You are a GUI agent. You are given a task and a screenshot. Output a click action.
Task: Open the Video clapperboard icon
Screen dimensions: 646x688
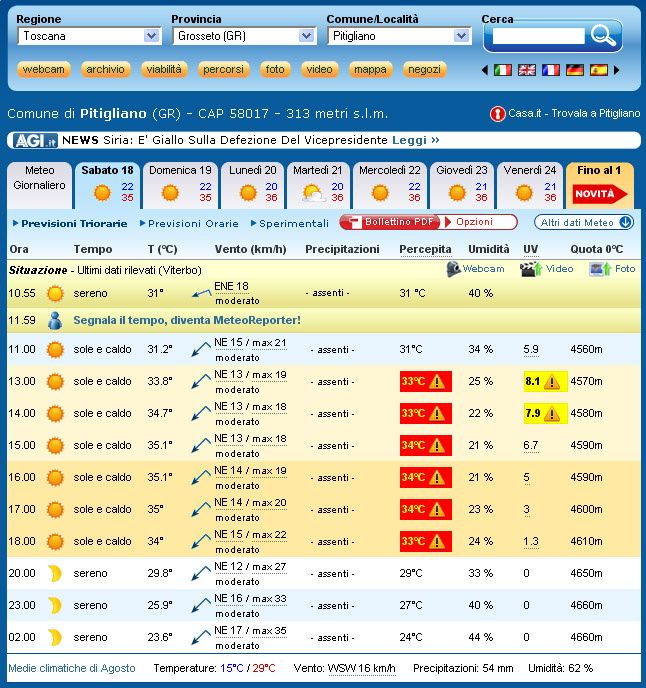531,269
